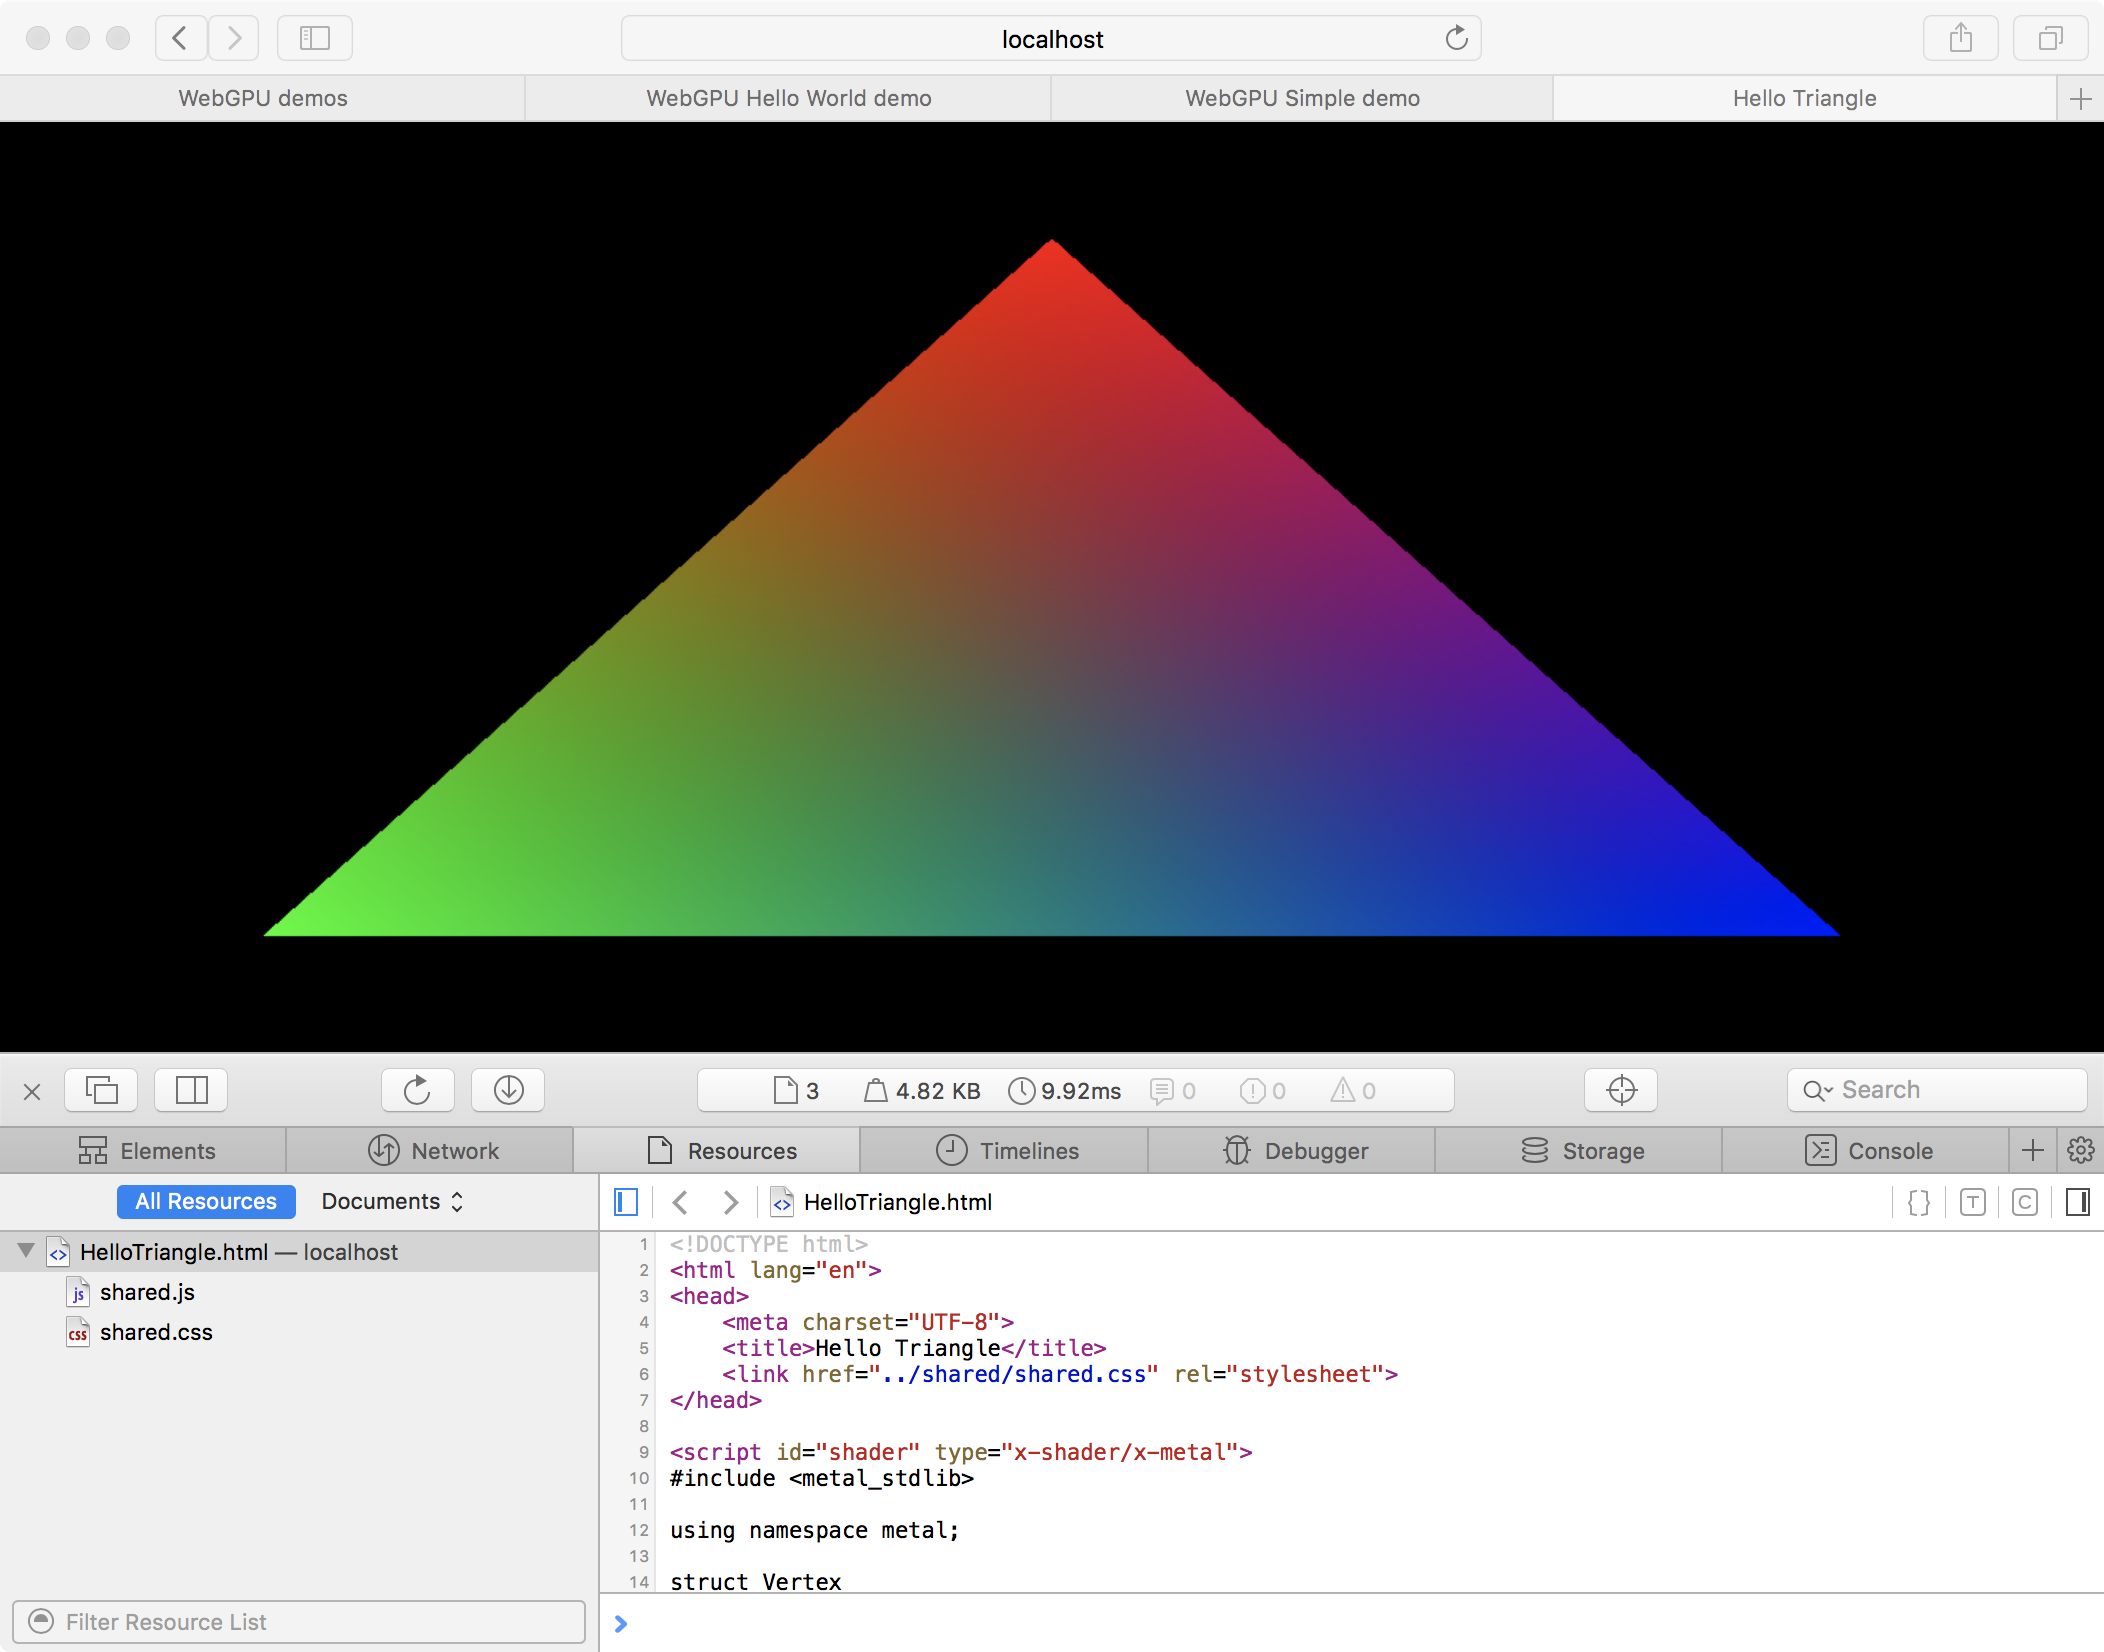
Task: Dock inspector to side icon
Action: tap(191, 1090)
